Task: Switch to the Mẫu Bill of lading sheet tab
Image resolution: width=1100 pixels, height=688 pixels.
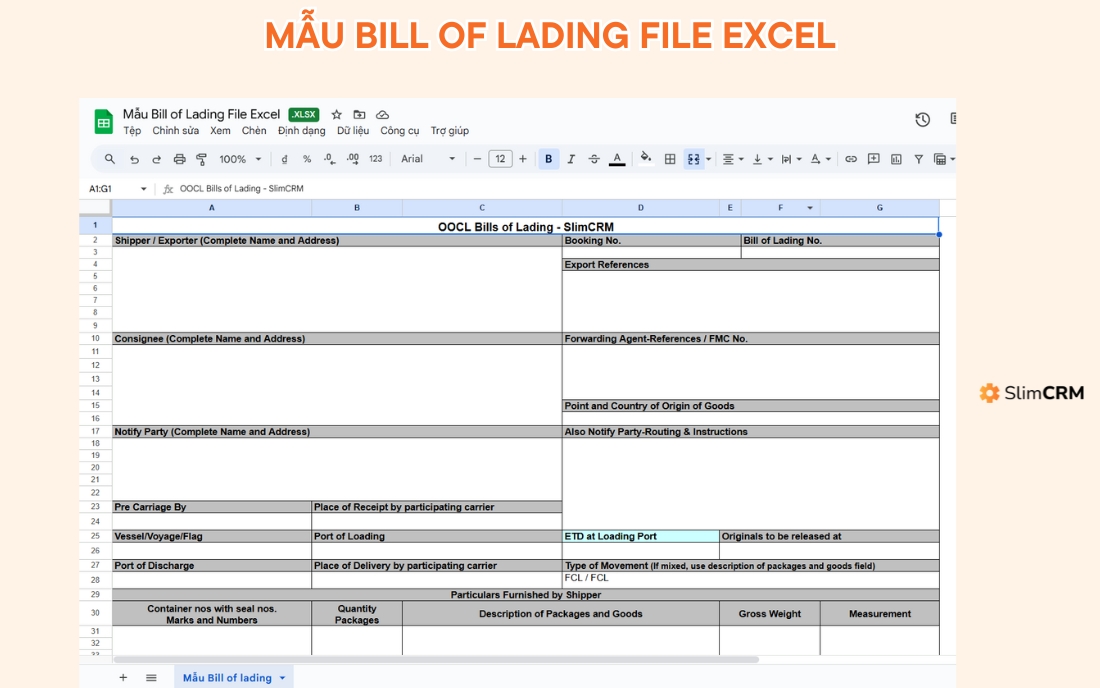Action: coord(228,677)
